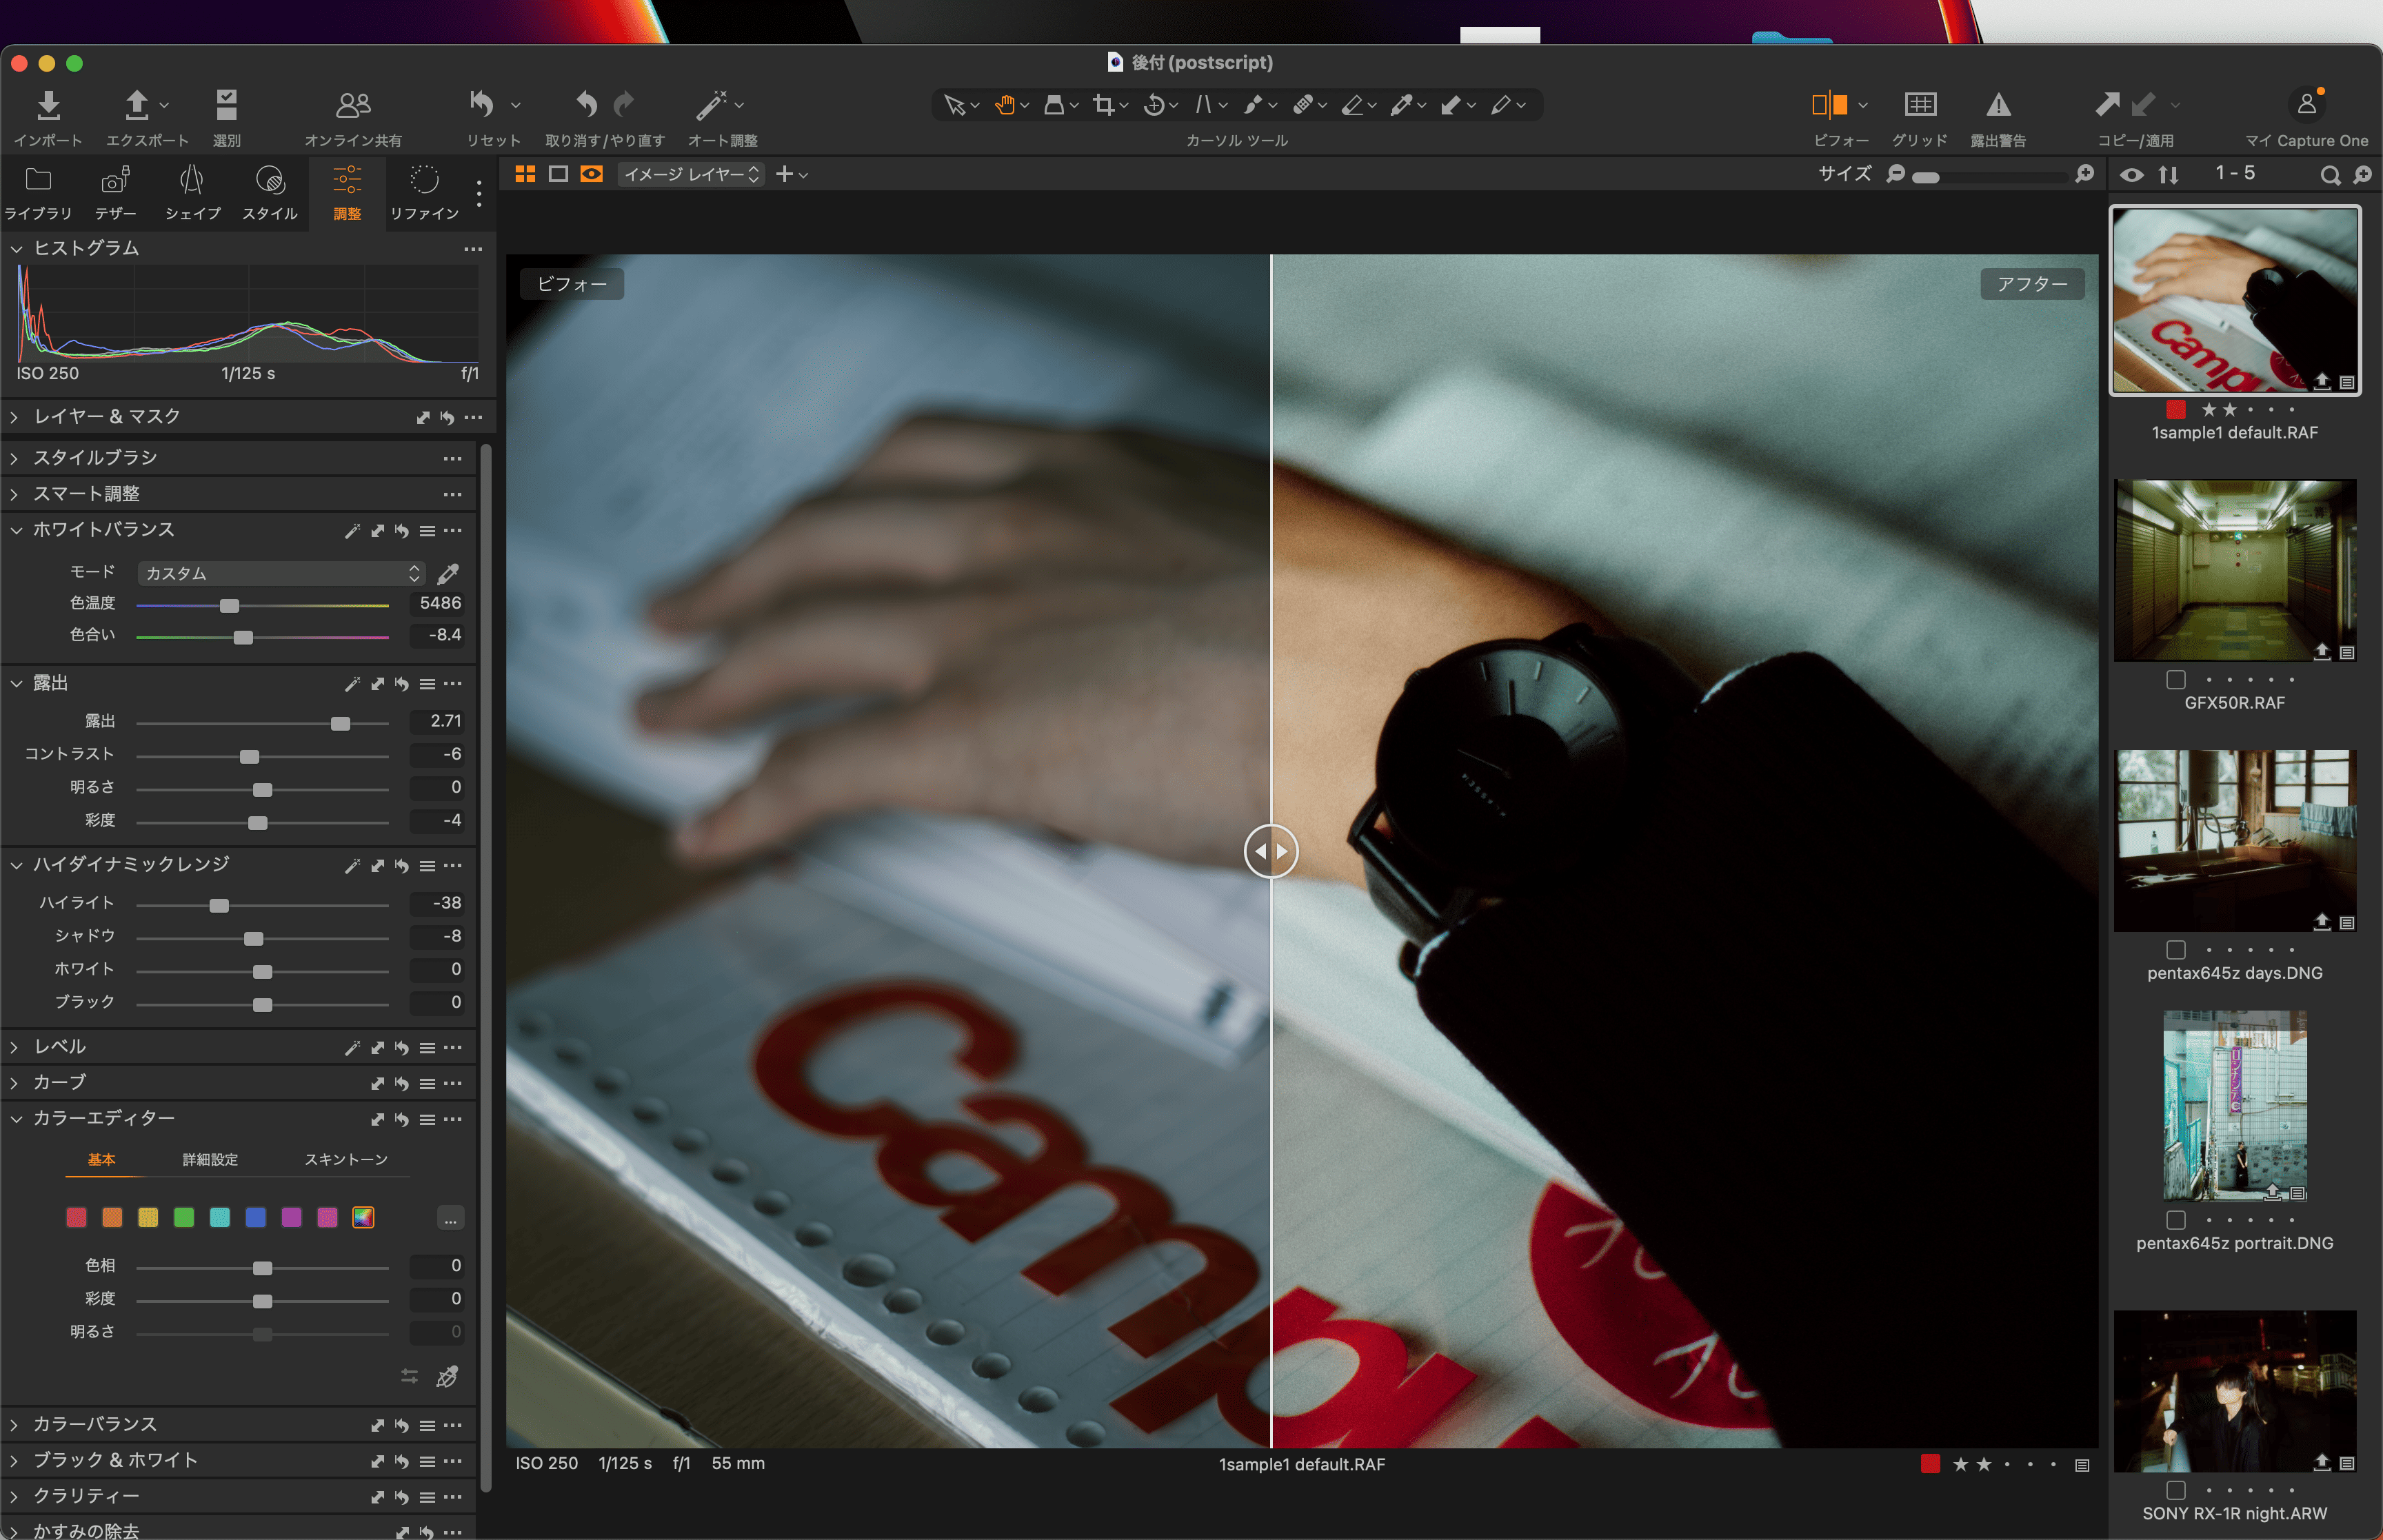Image resolution: width=2383 pixels, height=1540 pixels.
Task: Adjust the 露出 exposure slider
Action: [x=341, y=723]
